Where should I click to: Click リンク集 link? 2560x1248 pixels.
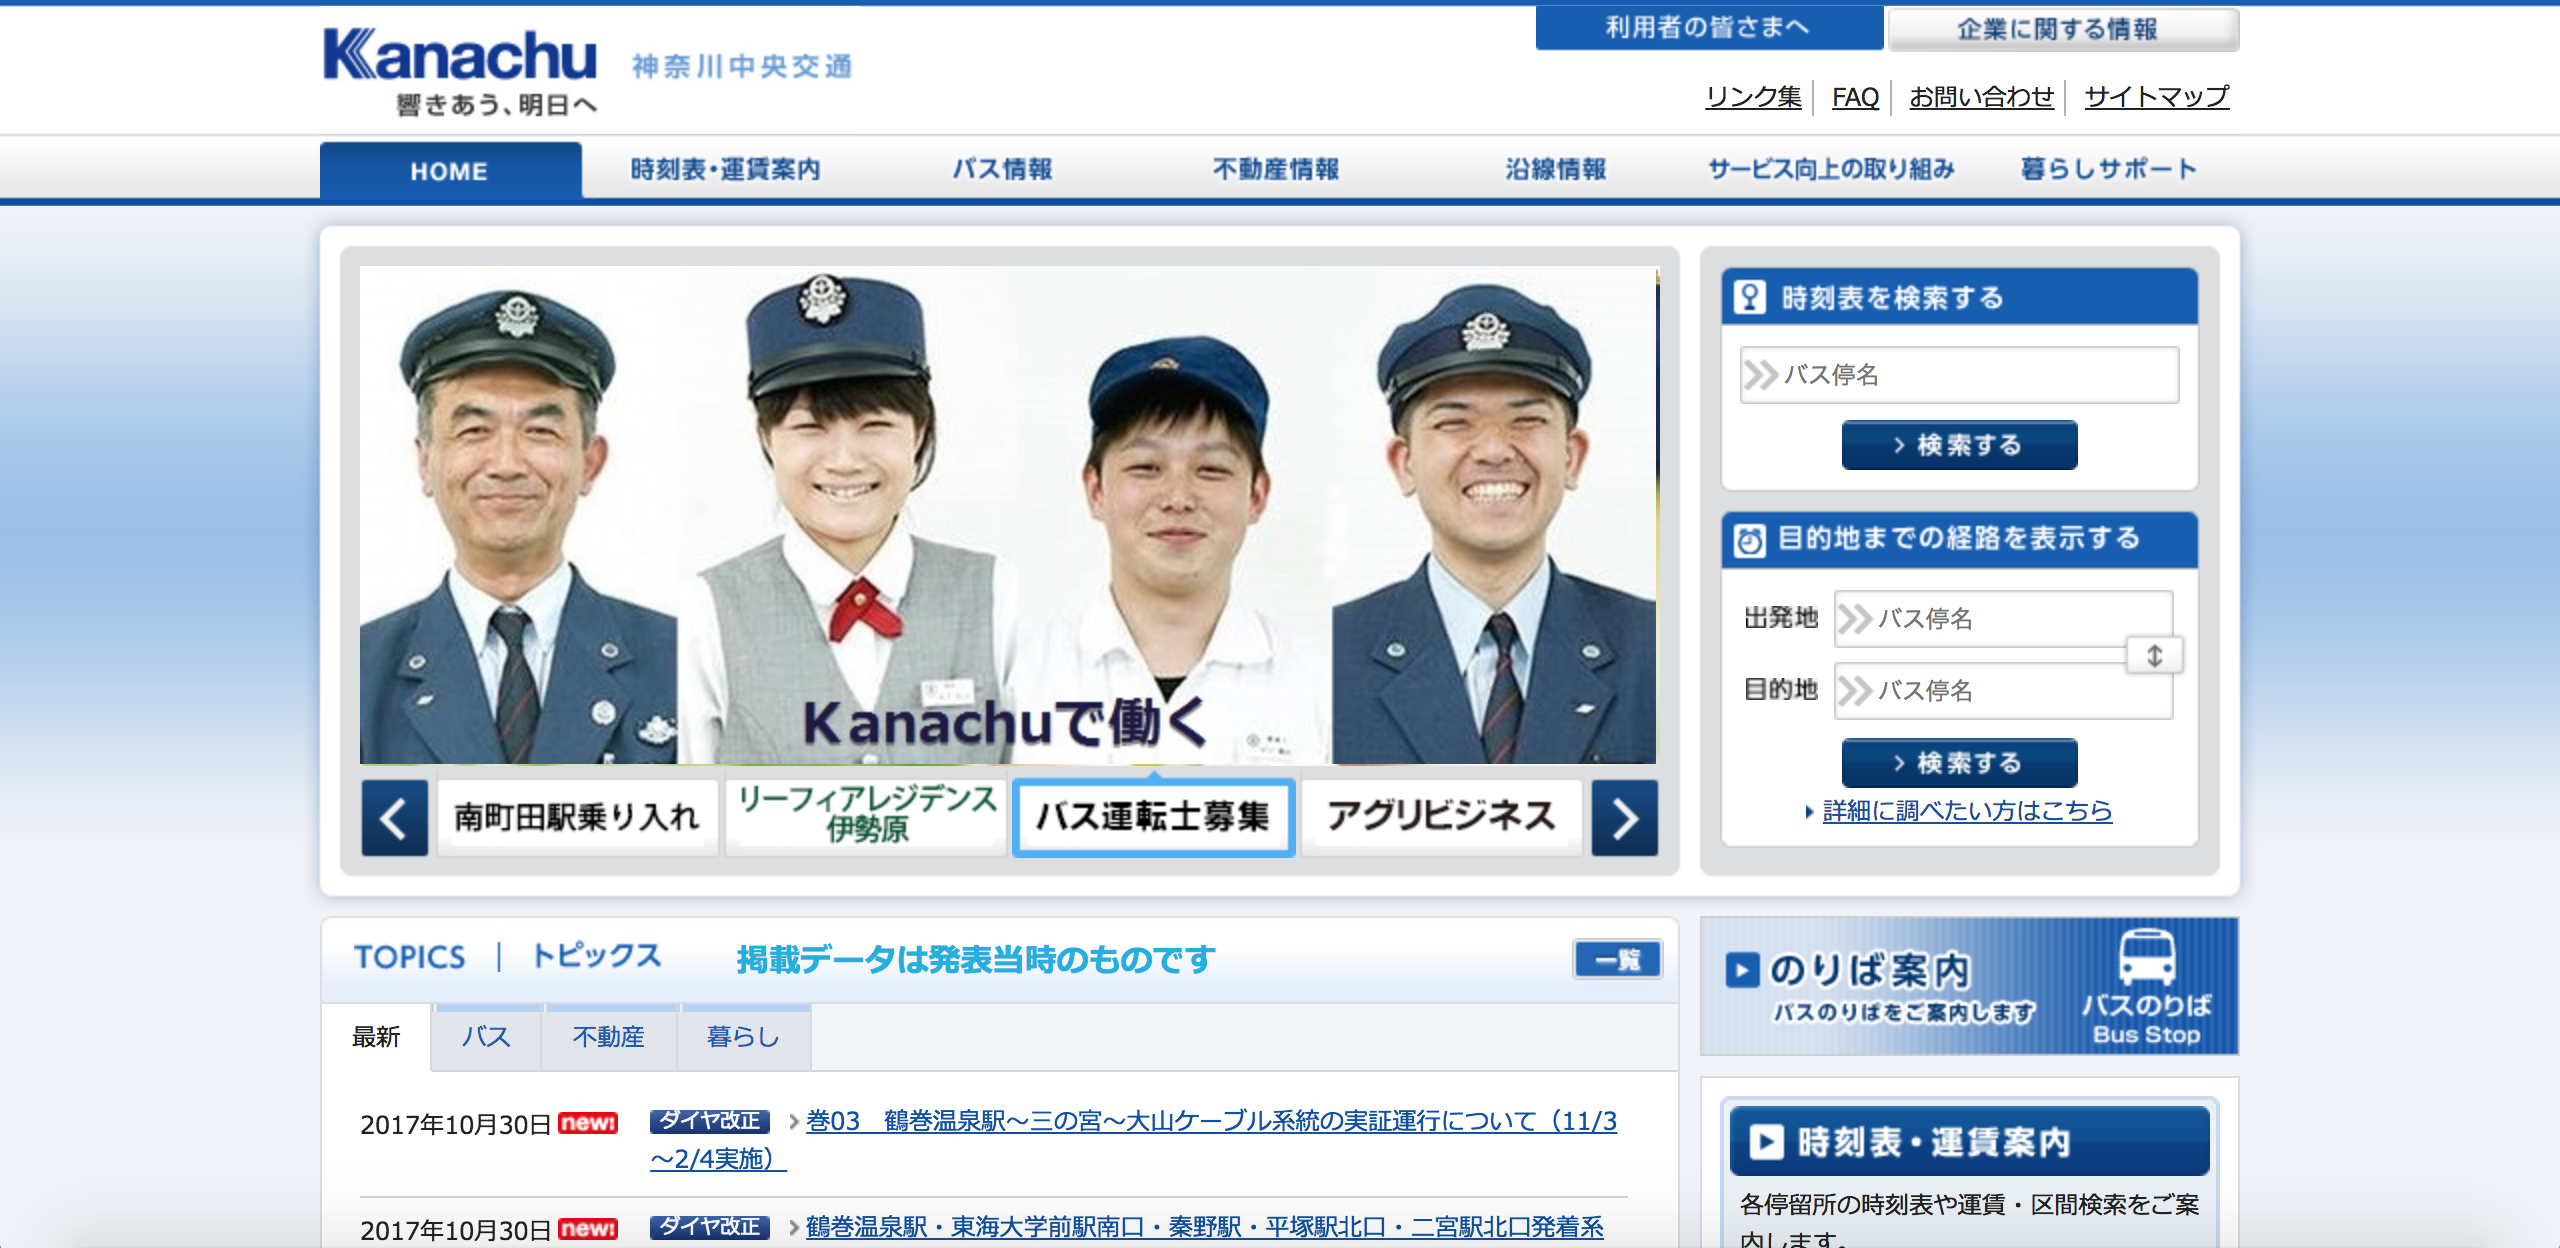[1754, 97]
